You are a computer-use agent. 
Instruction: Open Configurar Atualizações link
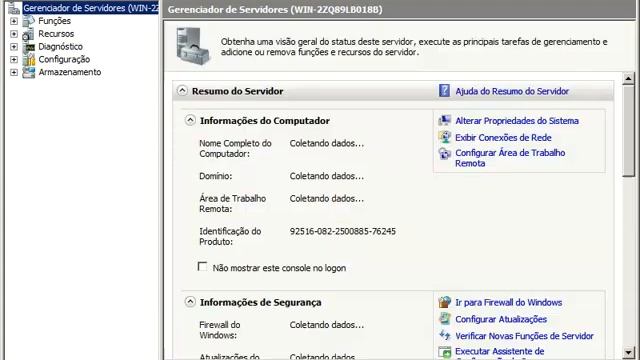[x=501, y=319]
